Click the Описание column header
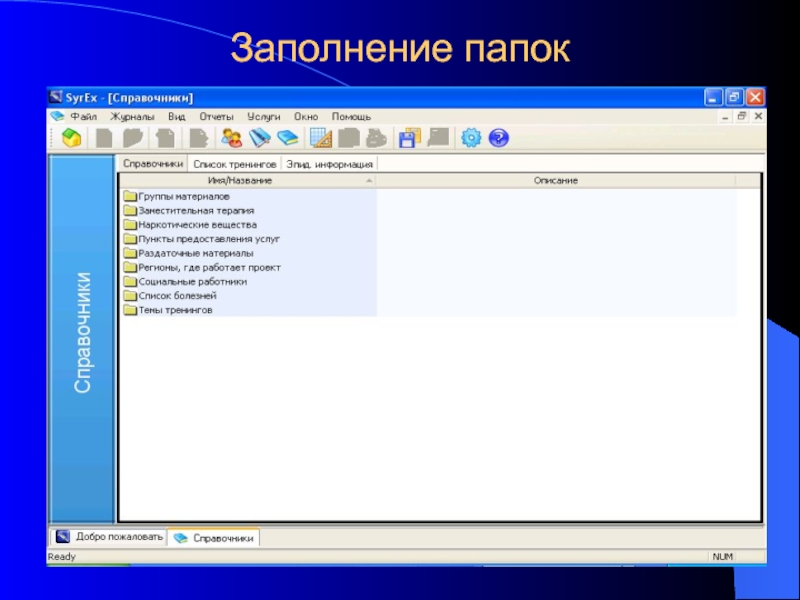This screenshot has height=600, width=800. coord(555,181)
